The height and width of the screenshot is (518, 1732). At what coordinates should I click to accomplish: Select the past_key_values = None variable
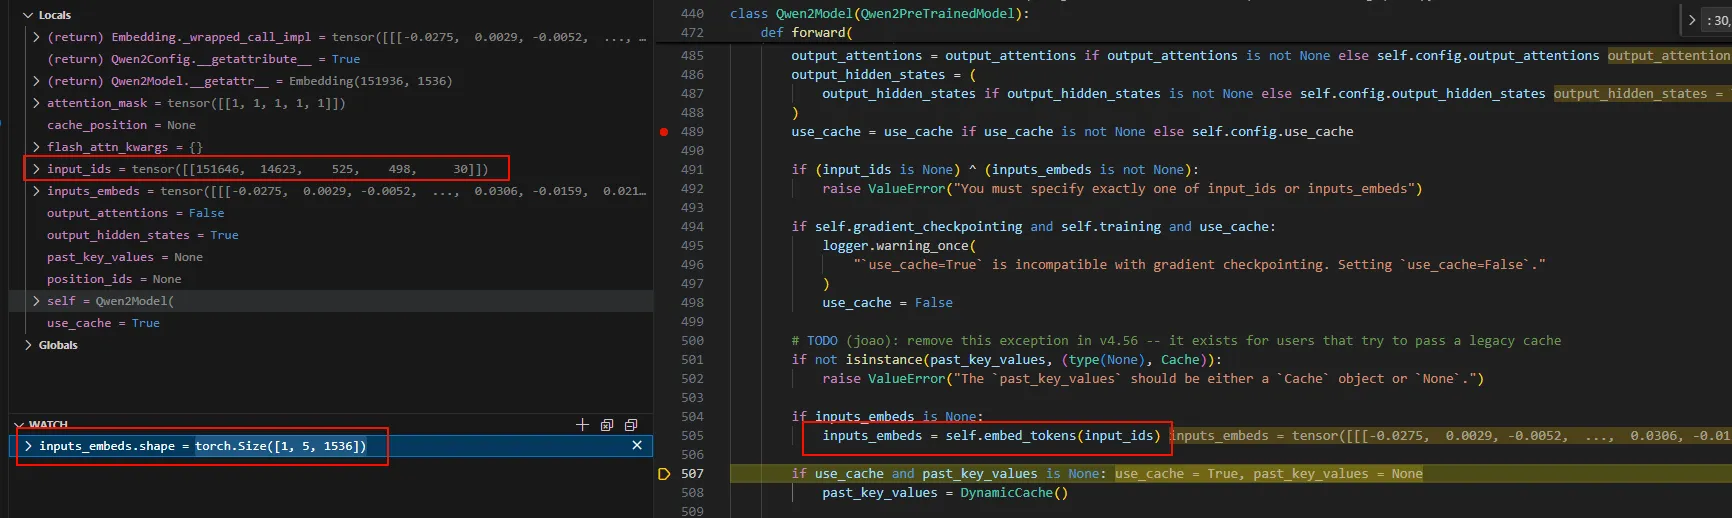pos(331,257)
